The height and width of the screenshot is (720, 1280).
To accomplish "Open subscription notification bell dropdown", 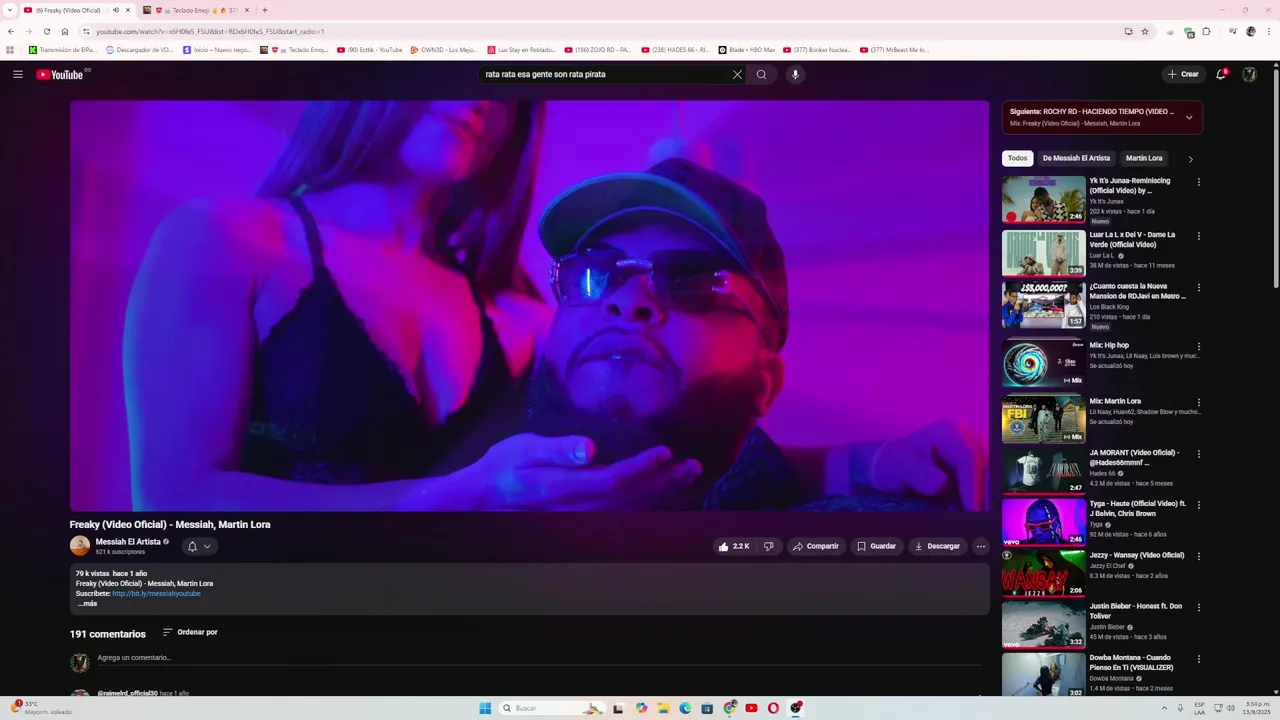I will 199,546.
